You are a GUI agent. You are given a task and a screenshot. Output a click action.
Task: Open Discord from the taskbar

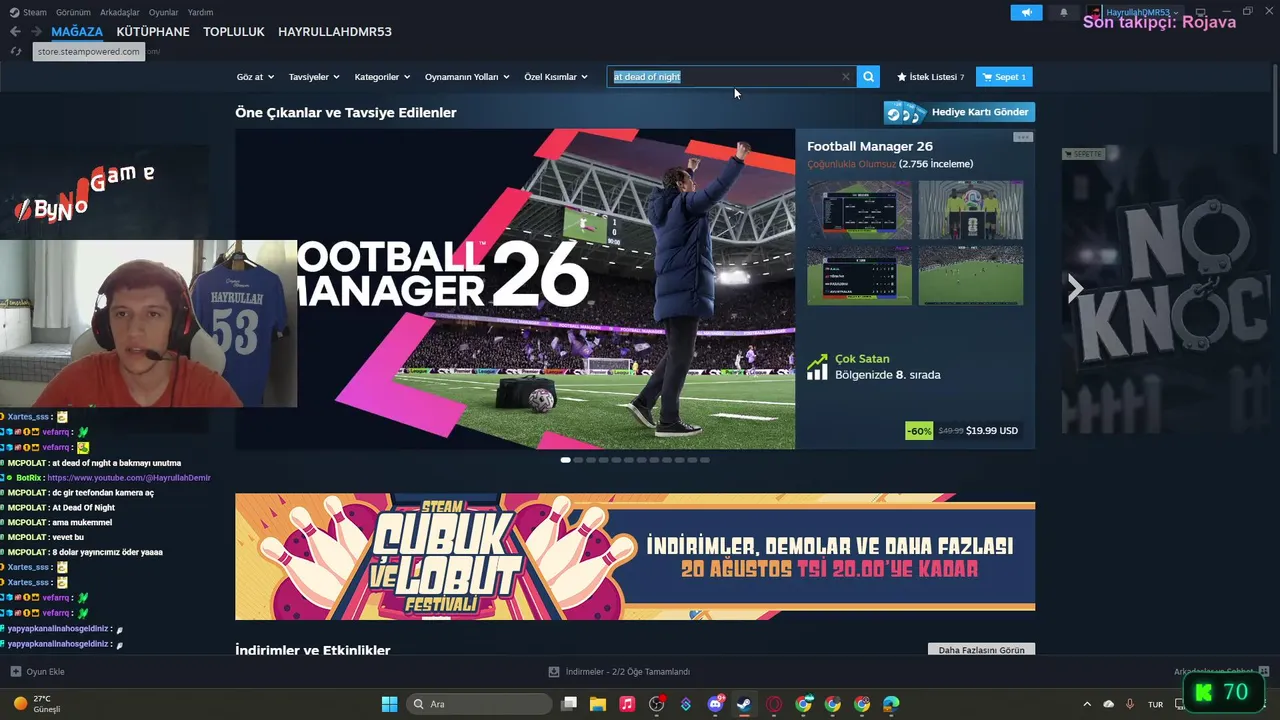[x=716, y=704]
